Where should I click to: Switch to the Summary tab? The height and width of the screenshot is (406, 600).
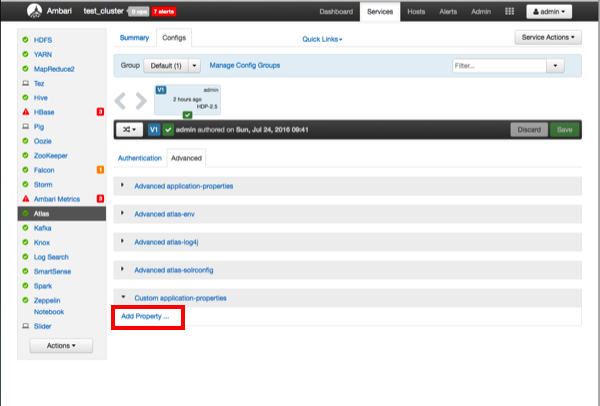(133, 37)
